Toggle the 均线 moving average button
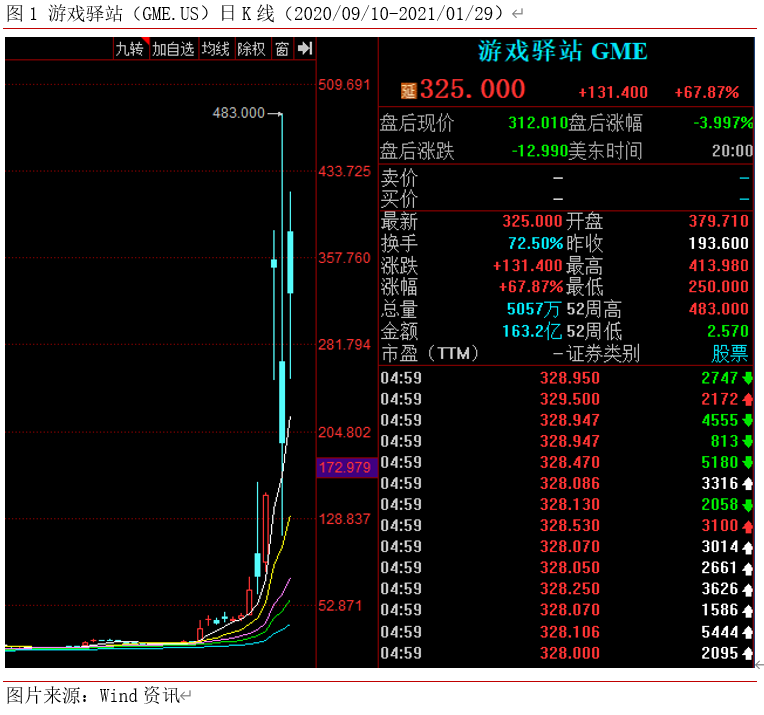The image size is (764, 715). click(x=216, y=49)
